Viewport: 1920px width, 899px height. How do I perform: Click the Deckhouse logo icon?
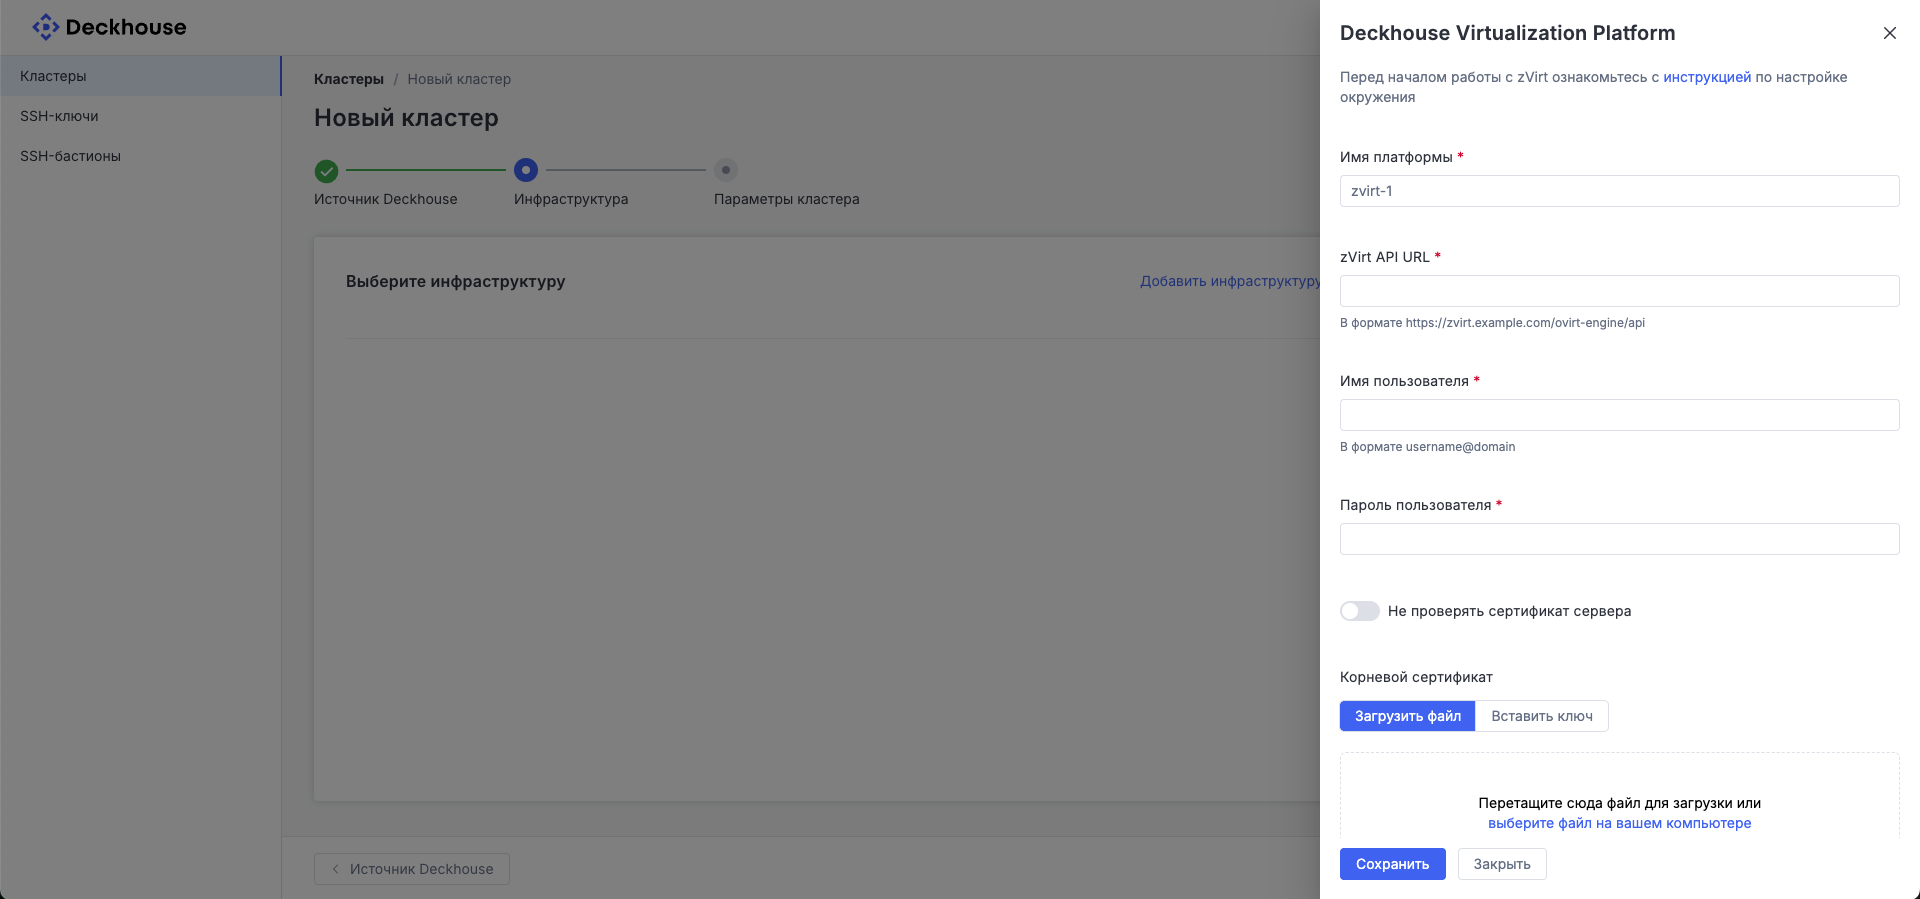click(45, 27)
